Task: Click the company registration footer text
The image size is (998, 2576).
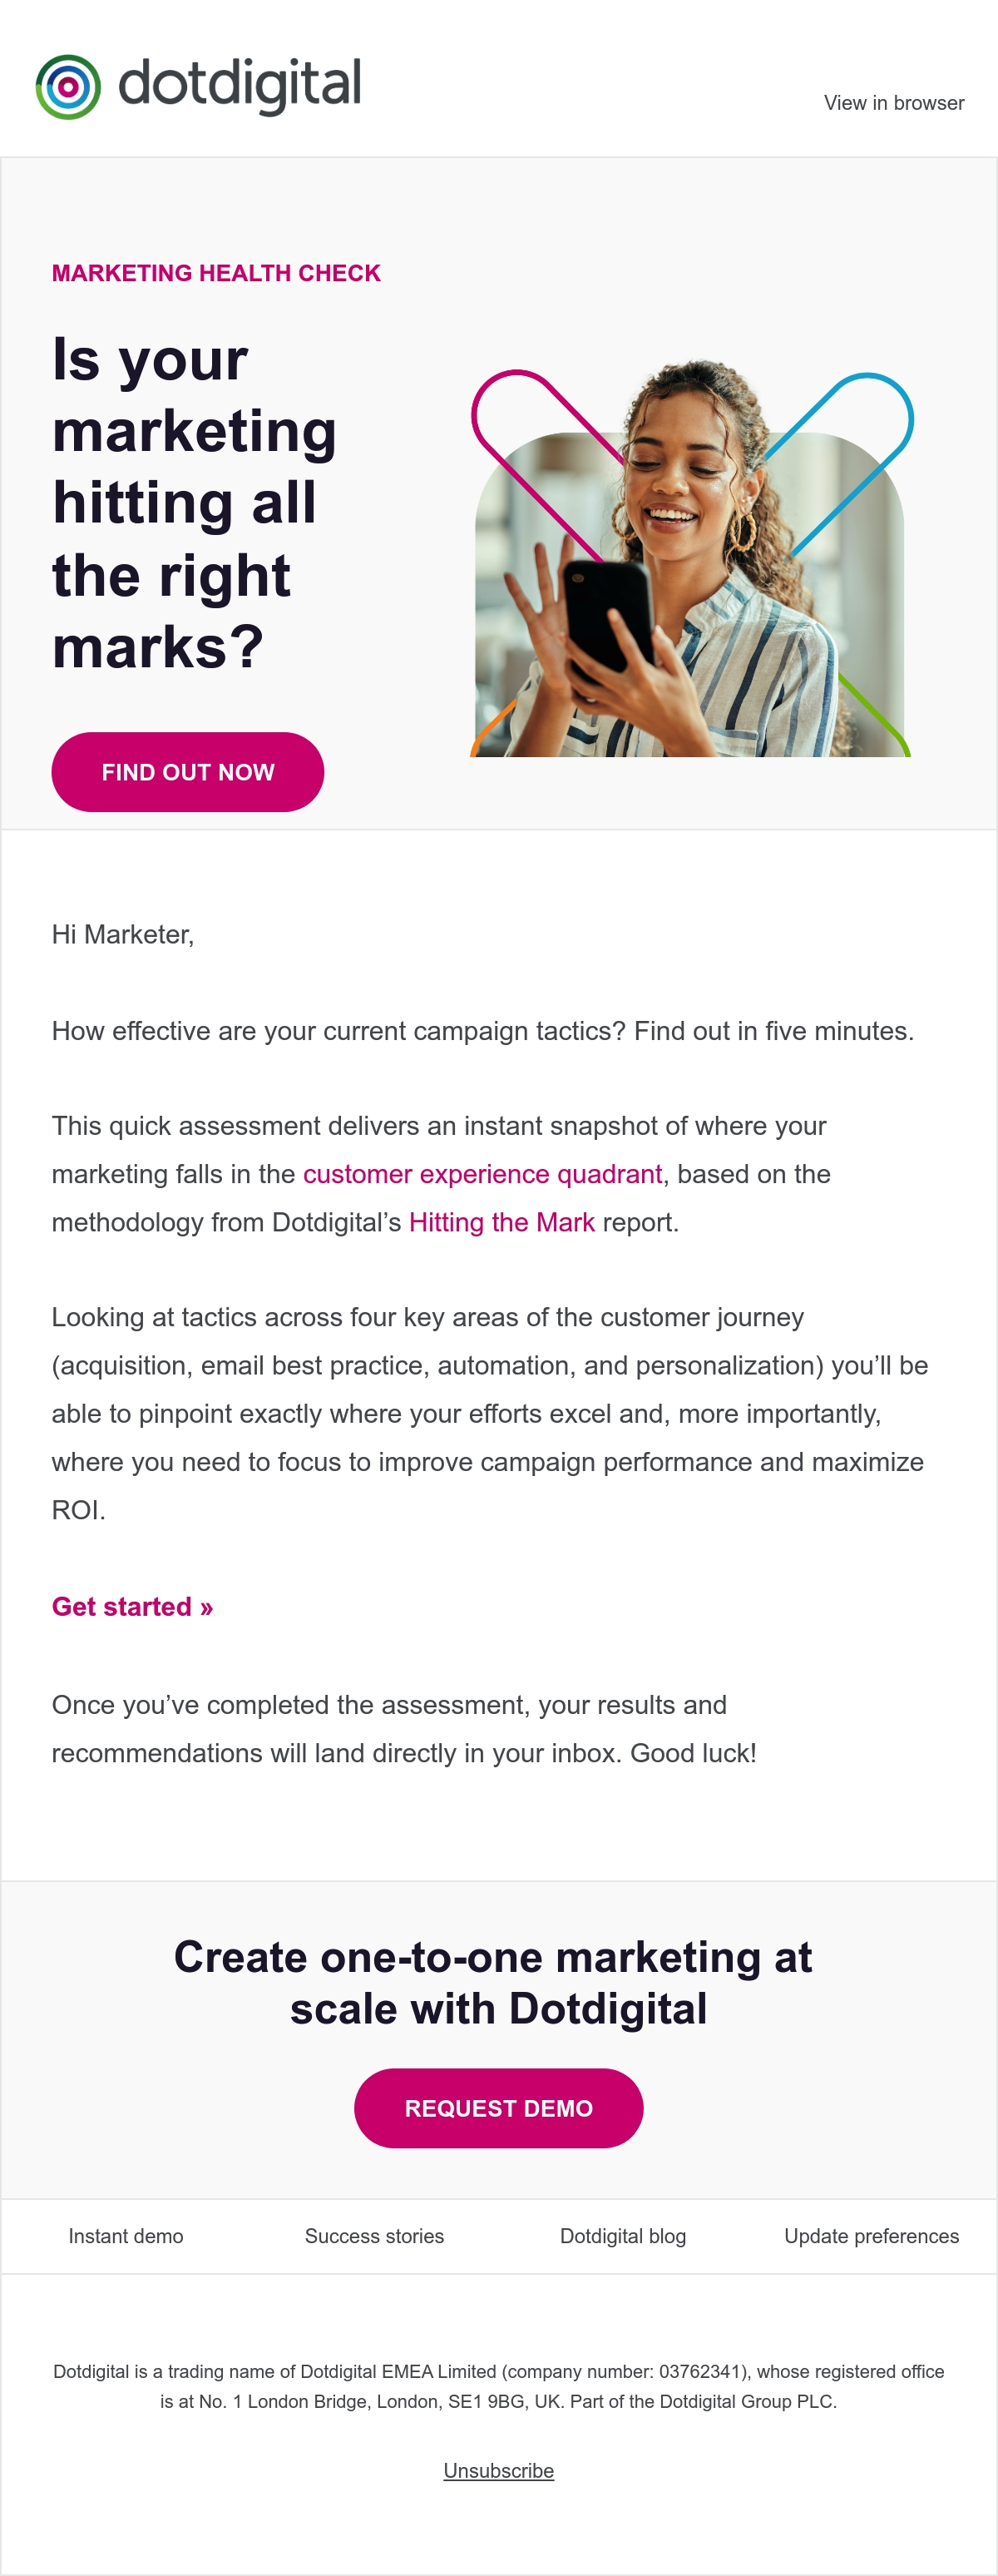Action: pos(499,2386)
